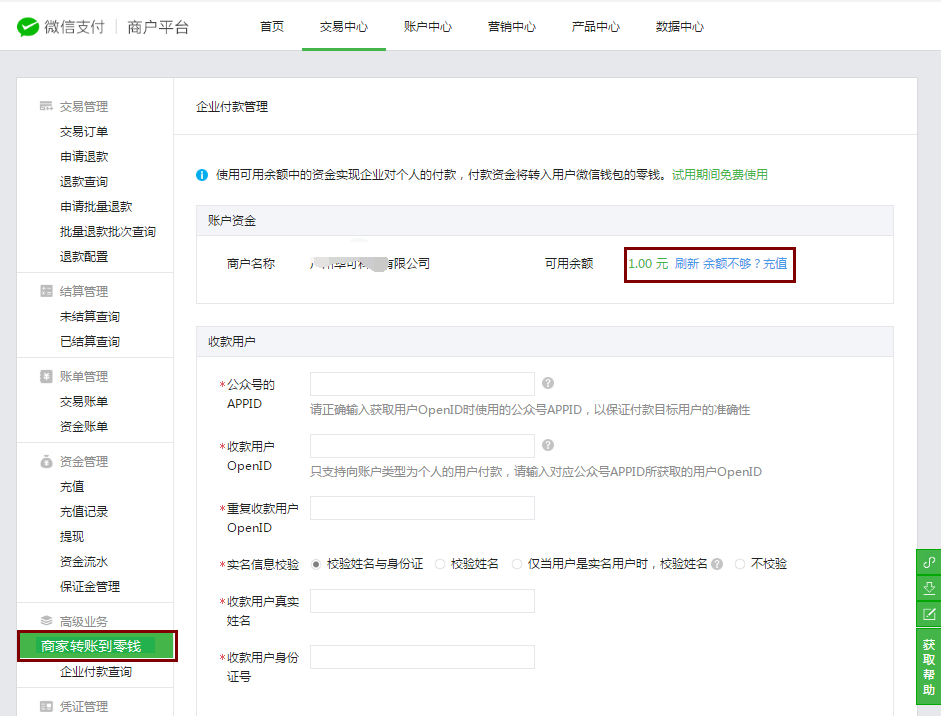Viewport: 941px width, 716px height.
Task: Focus the 公众号的APPID input field
Action: (x=422, y=384)
